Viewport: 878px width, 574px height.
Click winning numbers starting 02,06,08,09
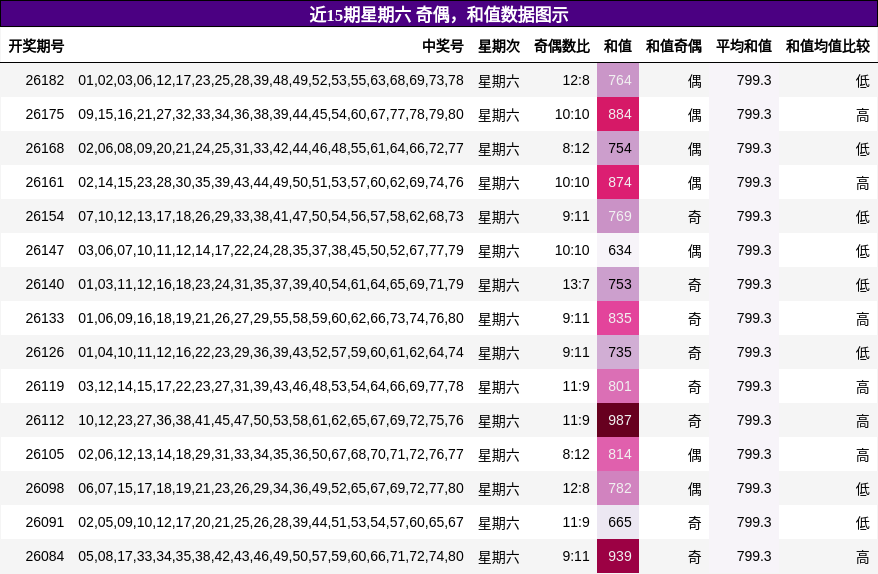[x=271, y=148]
